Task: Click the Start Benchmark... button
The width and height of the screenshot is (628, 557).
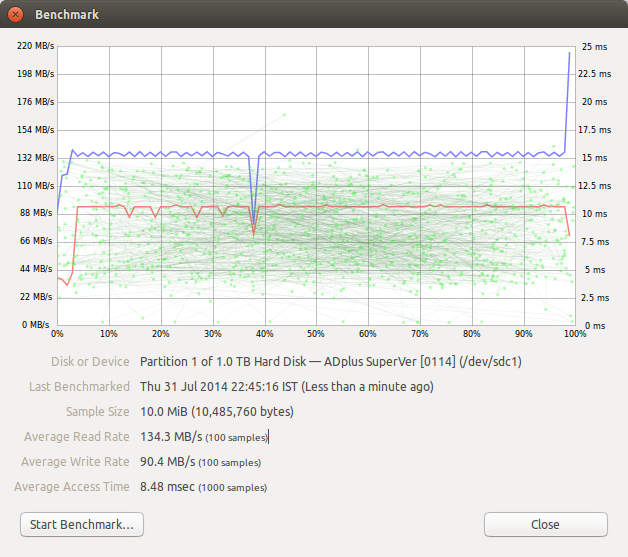Action: click(x=82, y=524)
